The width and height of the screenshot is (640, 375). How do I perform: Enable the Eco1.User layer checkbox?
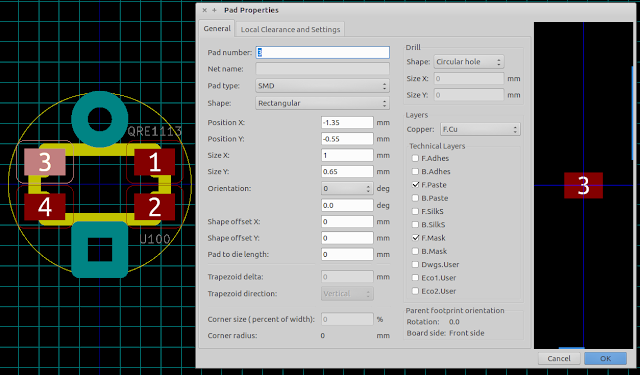(415, 277)
